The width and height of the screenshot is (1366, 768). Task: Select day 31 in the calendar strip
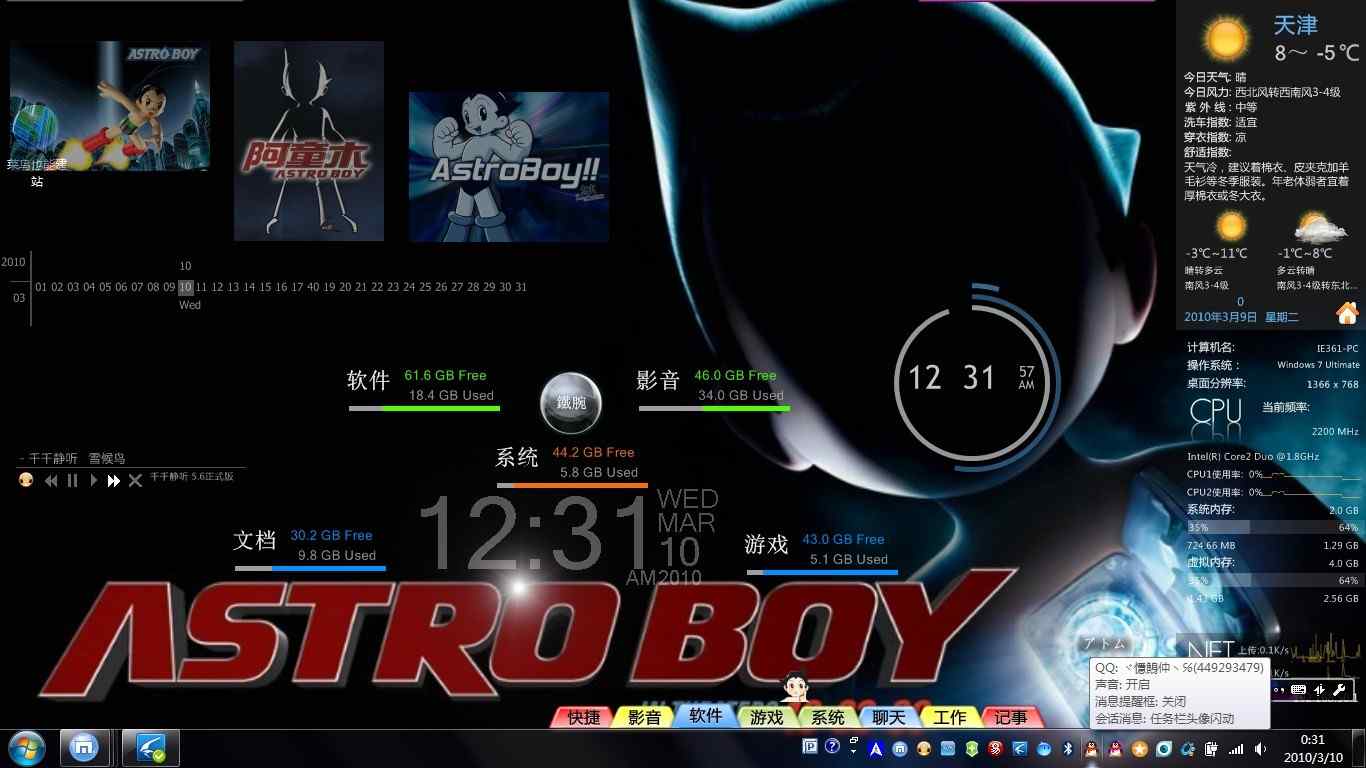coord(520,287)
